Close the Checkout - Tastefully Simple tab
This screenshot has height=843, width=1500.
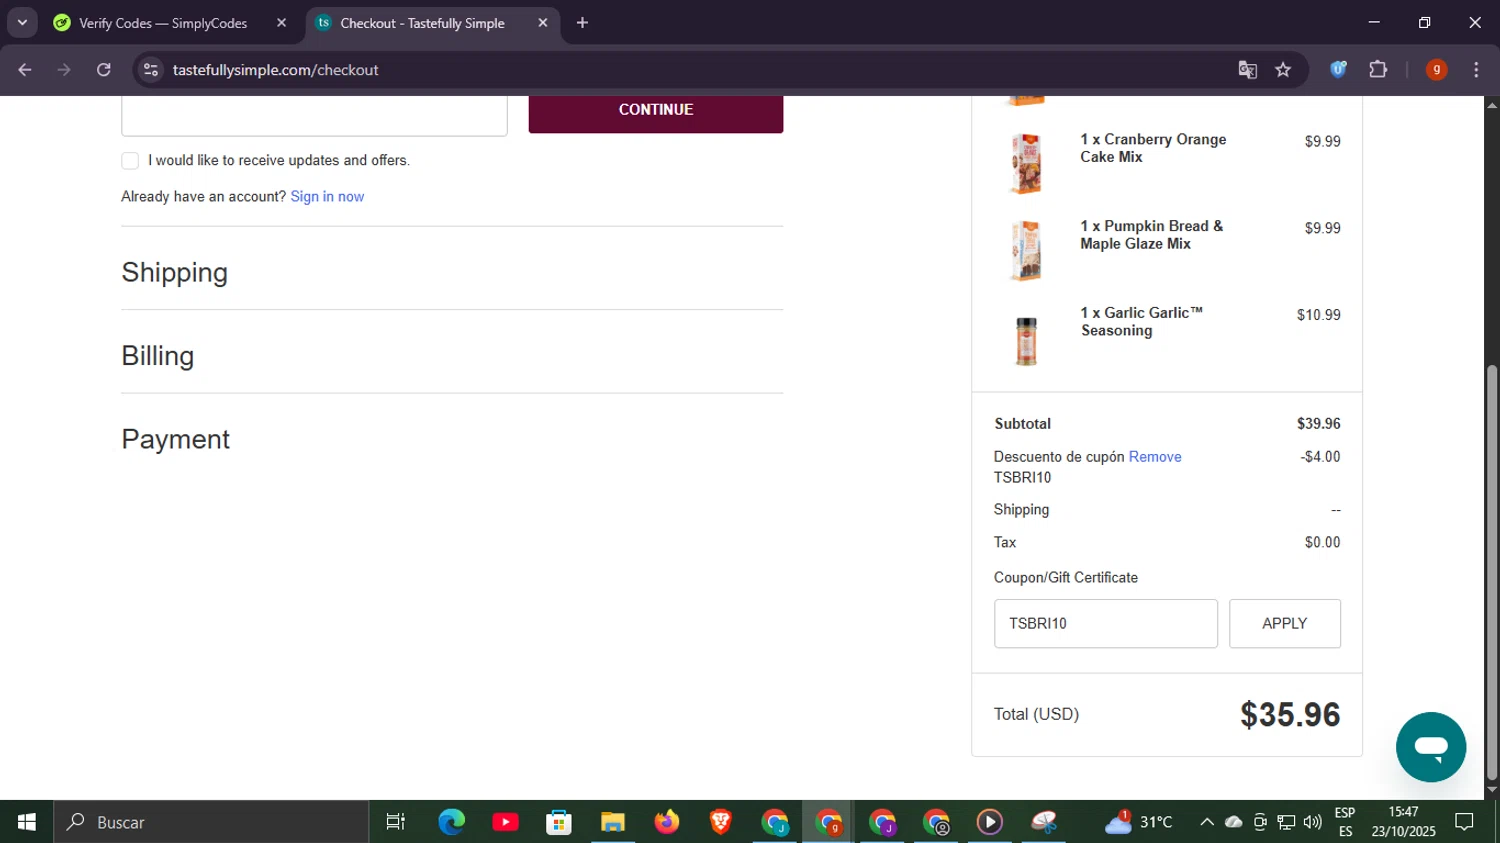[543, 23]
